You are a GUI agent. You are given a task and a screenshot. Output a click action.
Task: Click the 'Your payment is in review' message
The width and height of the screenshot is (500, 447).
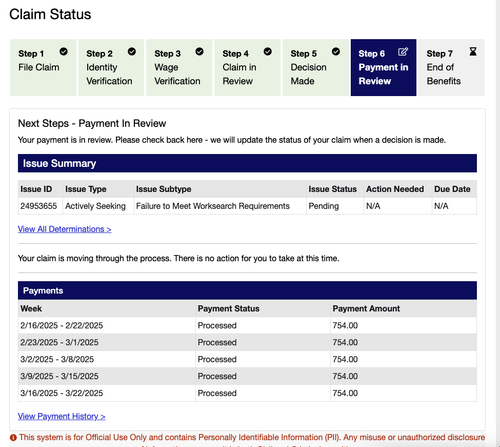click(x=232, y=140)
